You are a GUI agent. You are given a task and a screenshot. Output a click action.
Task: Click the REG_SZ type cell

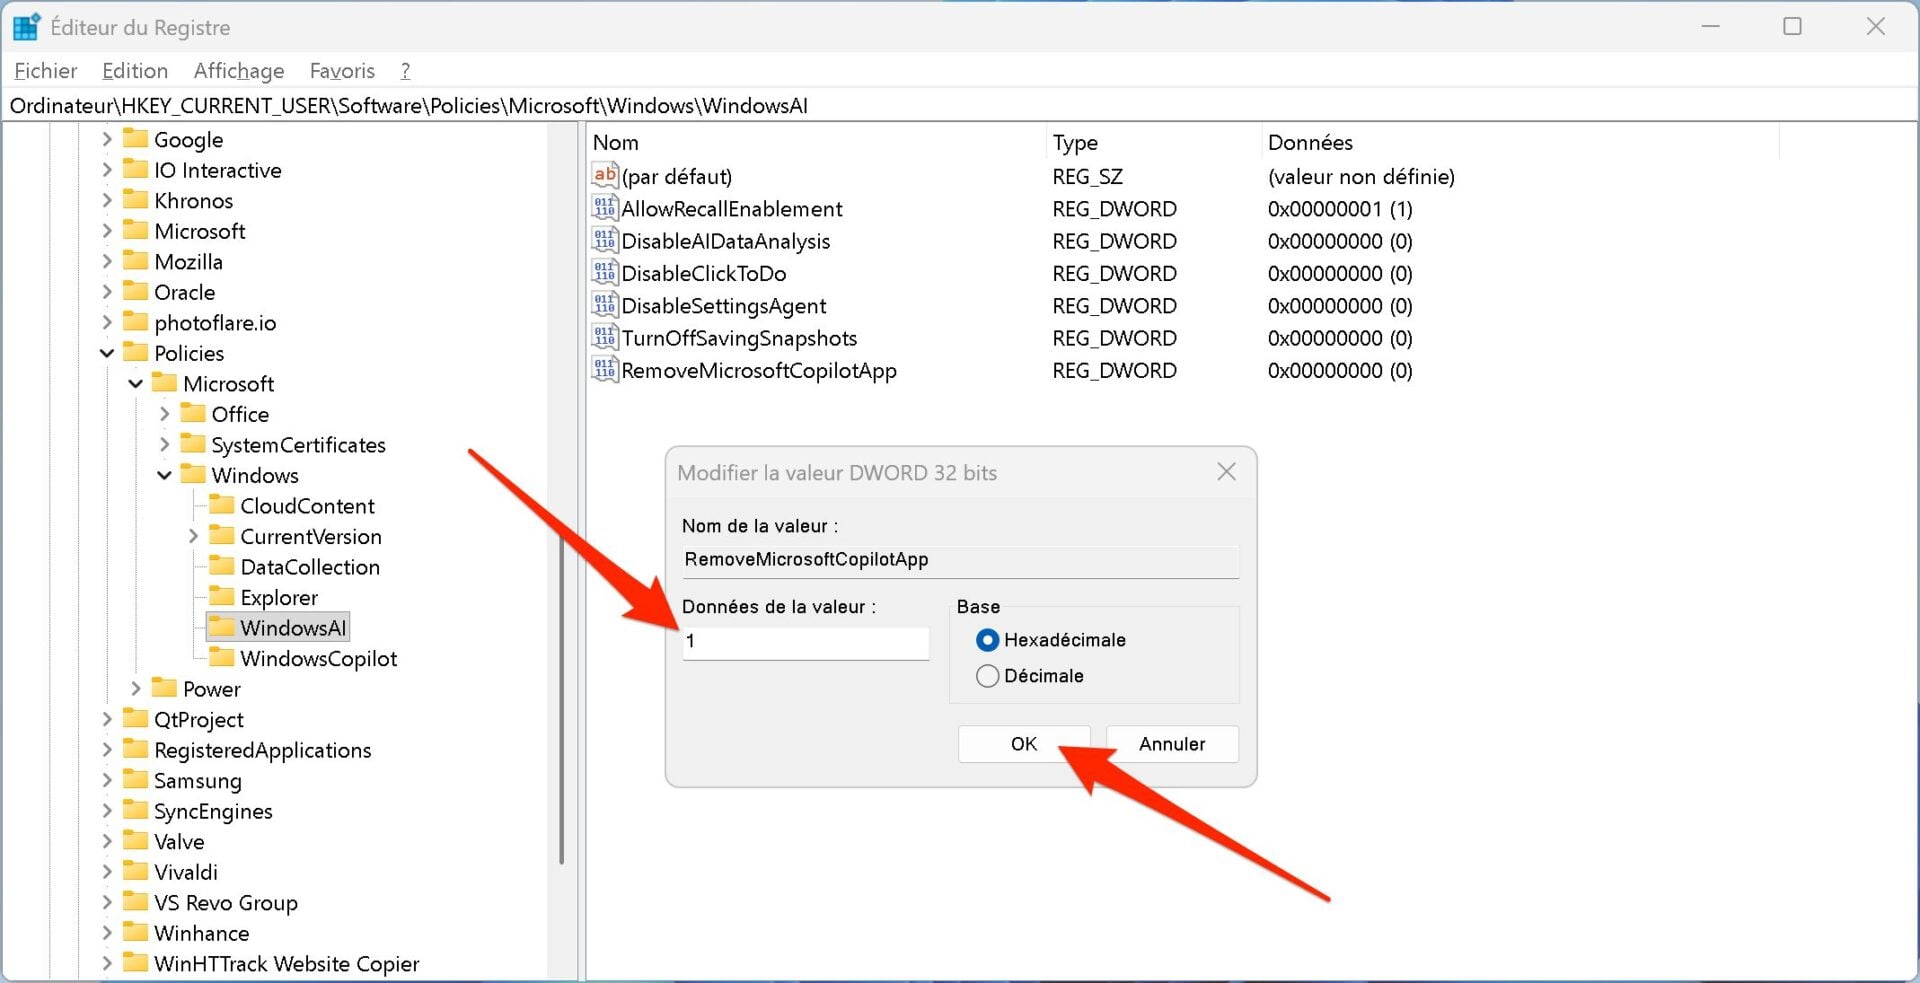(x=1087, y=177)
